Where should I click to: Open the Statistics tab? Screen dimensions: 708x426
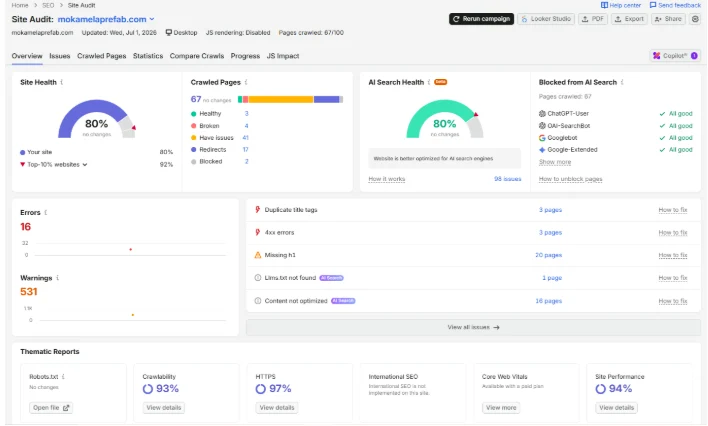148,56
